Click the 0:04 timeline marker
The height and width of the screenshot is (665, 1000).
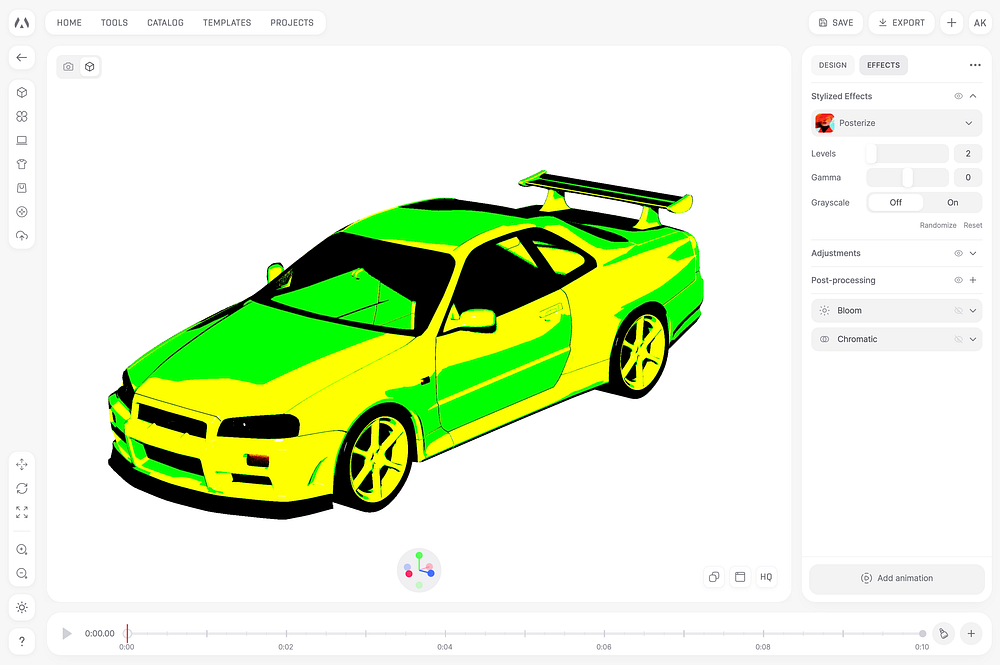tap(445, 647)
